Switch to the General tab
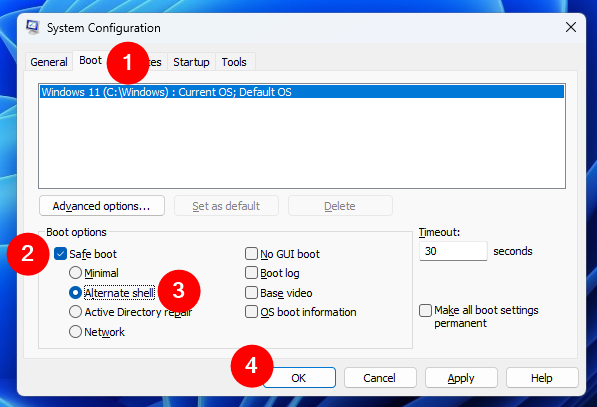 pyautogui.click(x=49, y=62)
